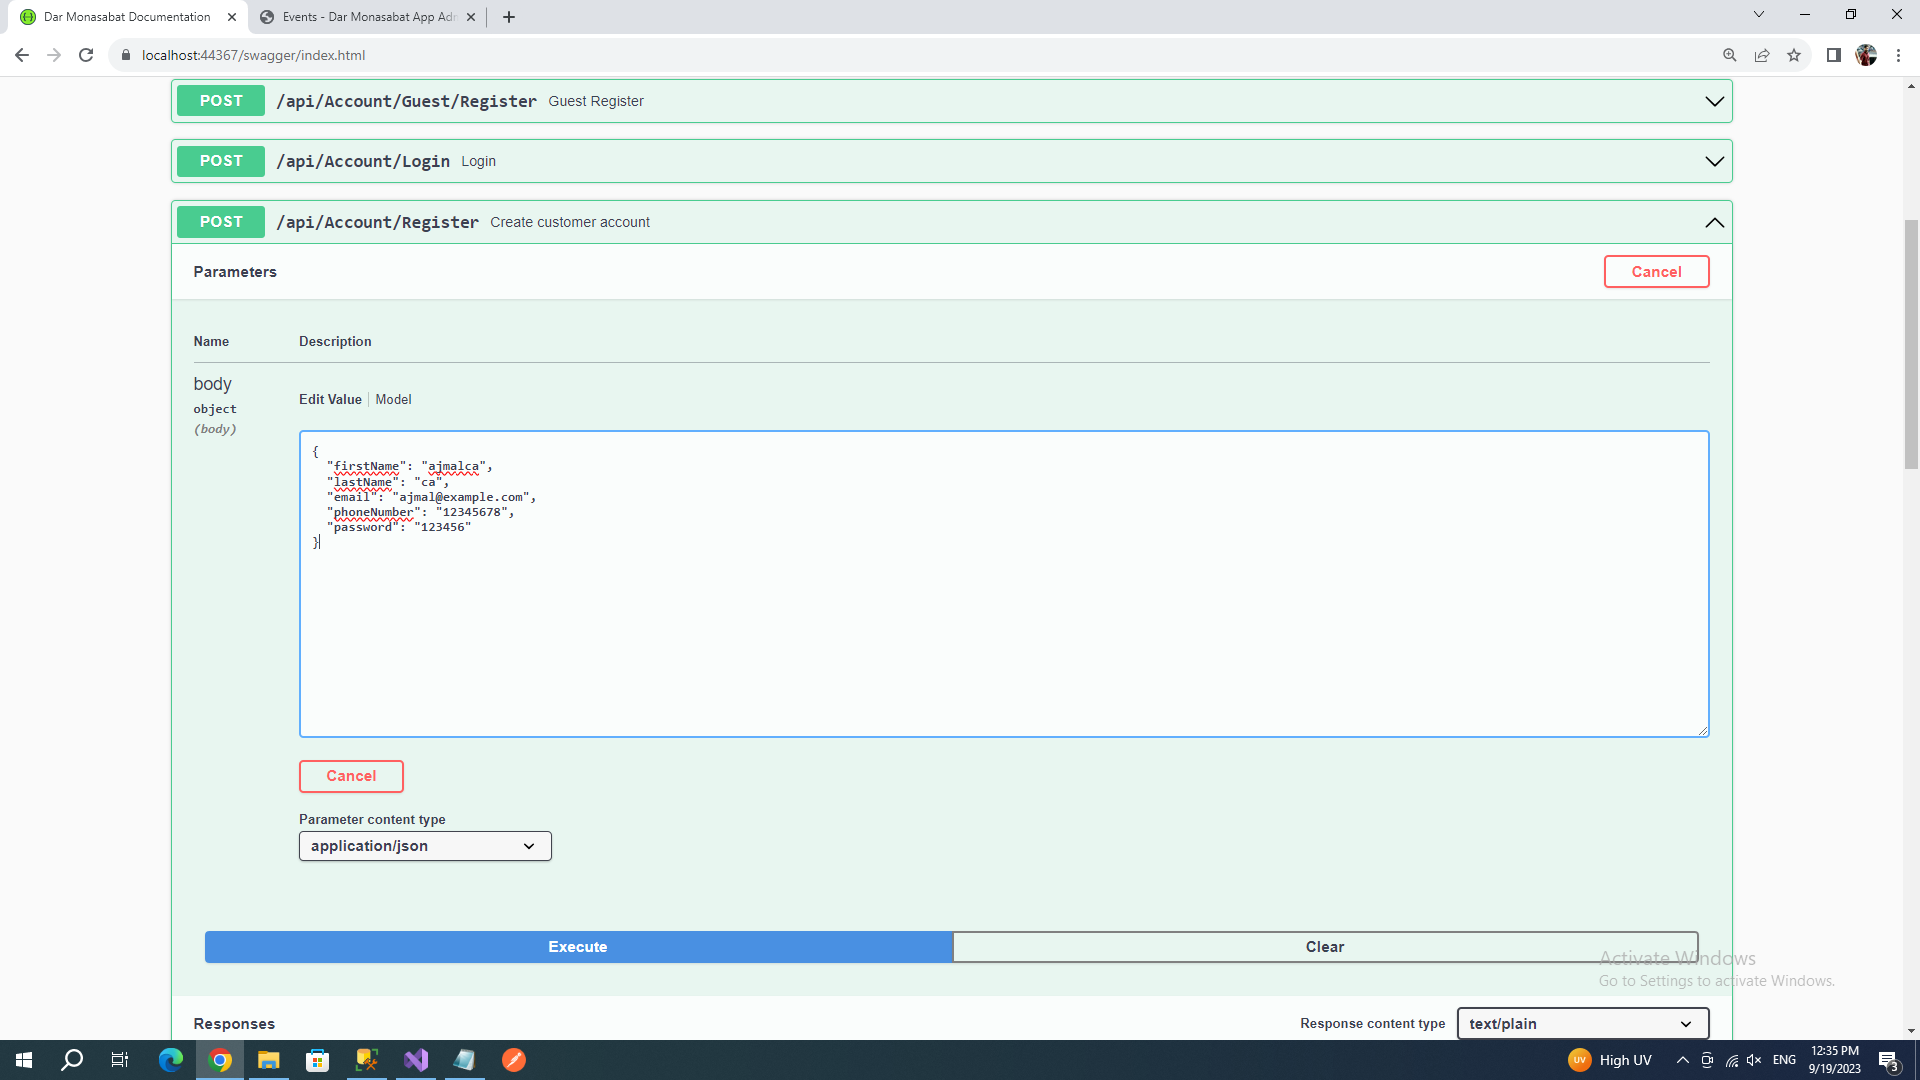Switch to the Model tab
The height and width of the screenshot is (1080, 1920).
point(393,399)
